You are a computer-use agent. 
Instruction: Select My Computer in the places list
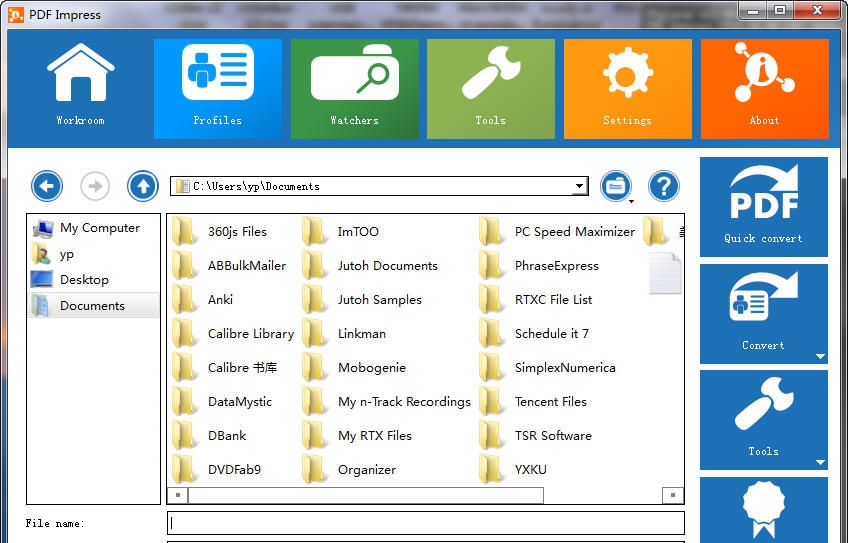pos(99,228)
